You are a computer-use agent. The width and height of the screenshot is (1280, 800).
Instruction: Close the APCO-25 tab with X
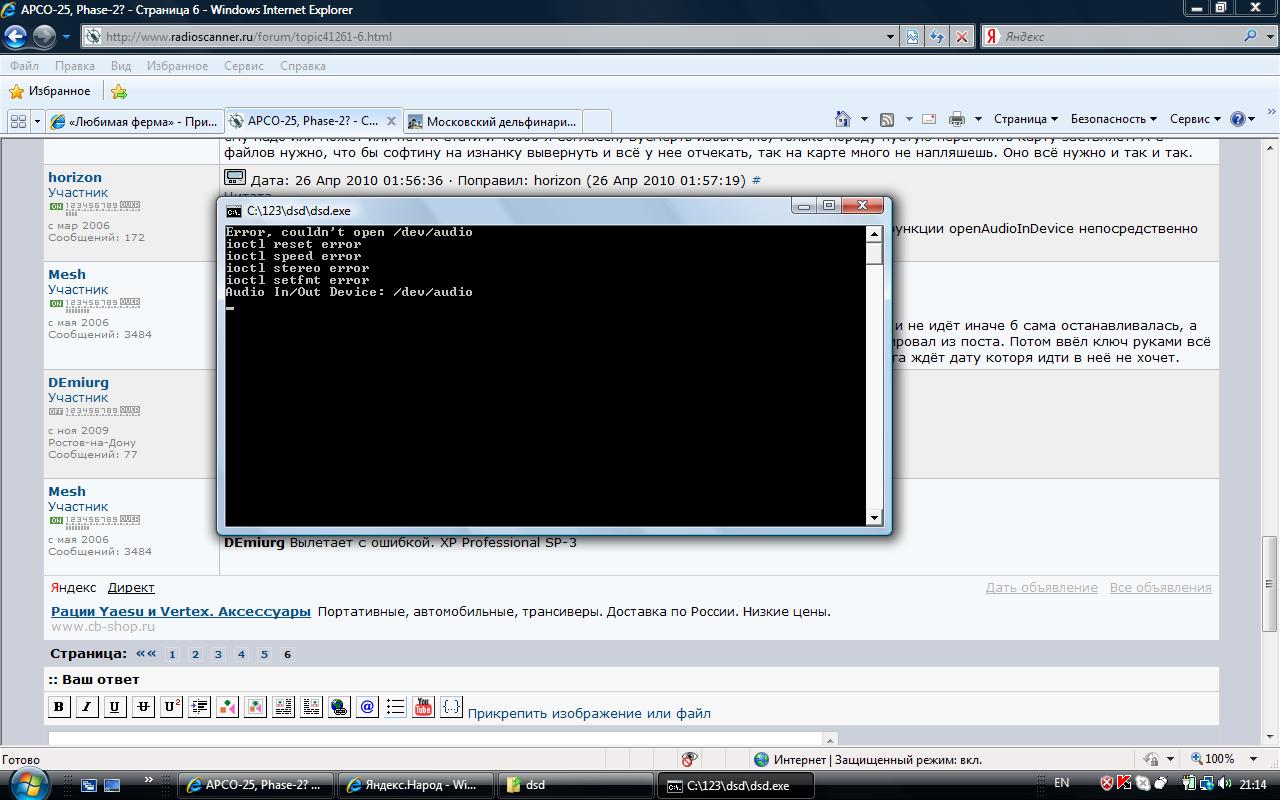pos(391,121)
